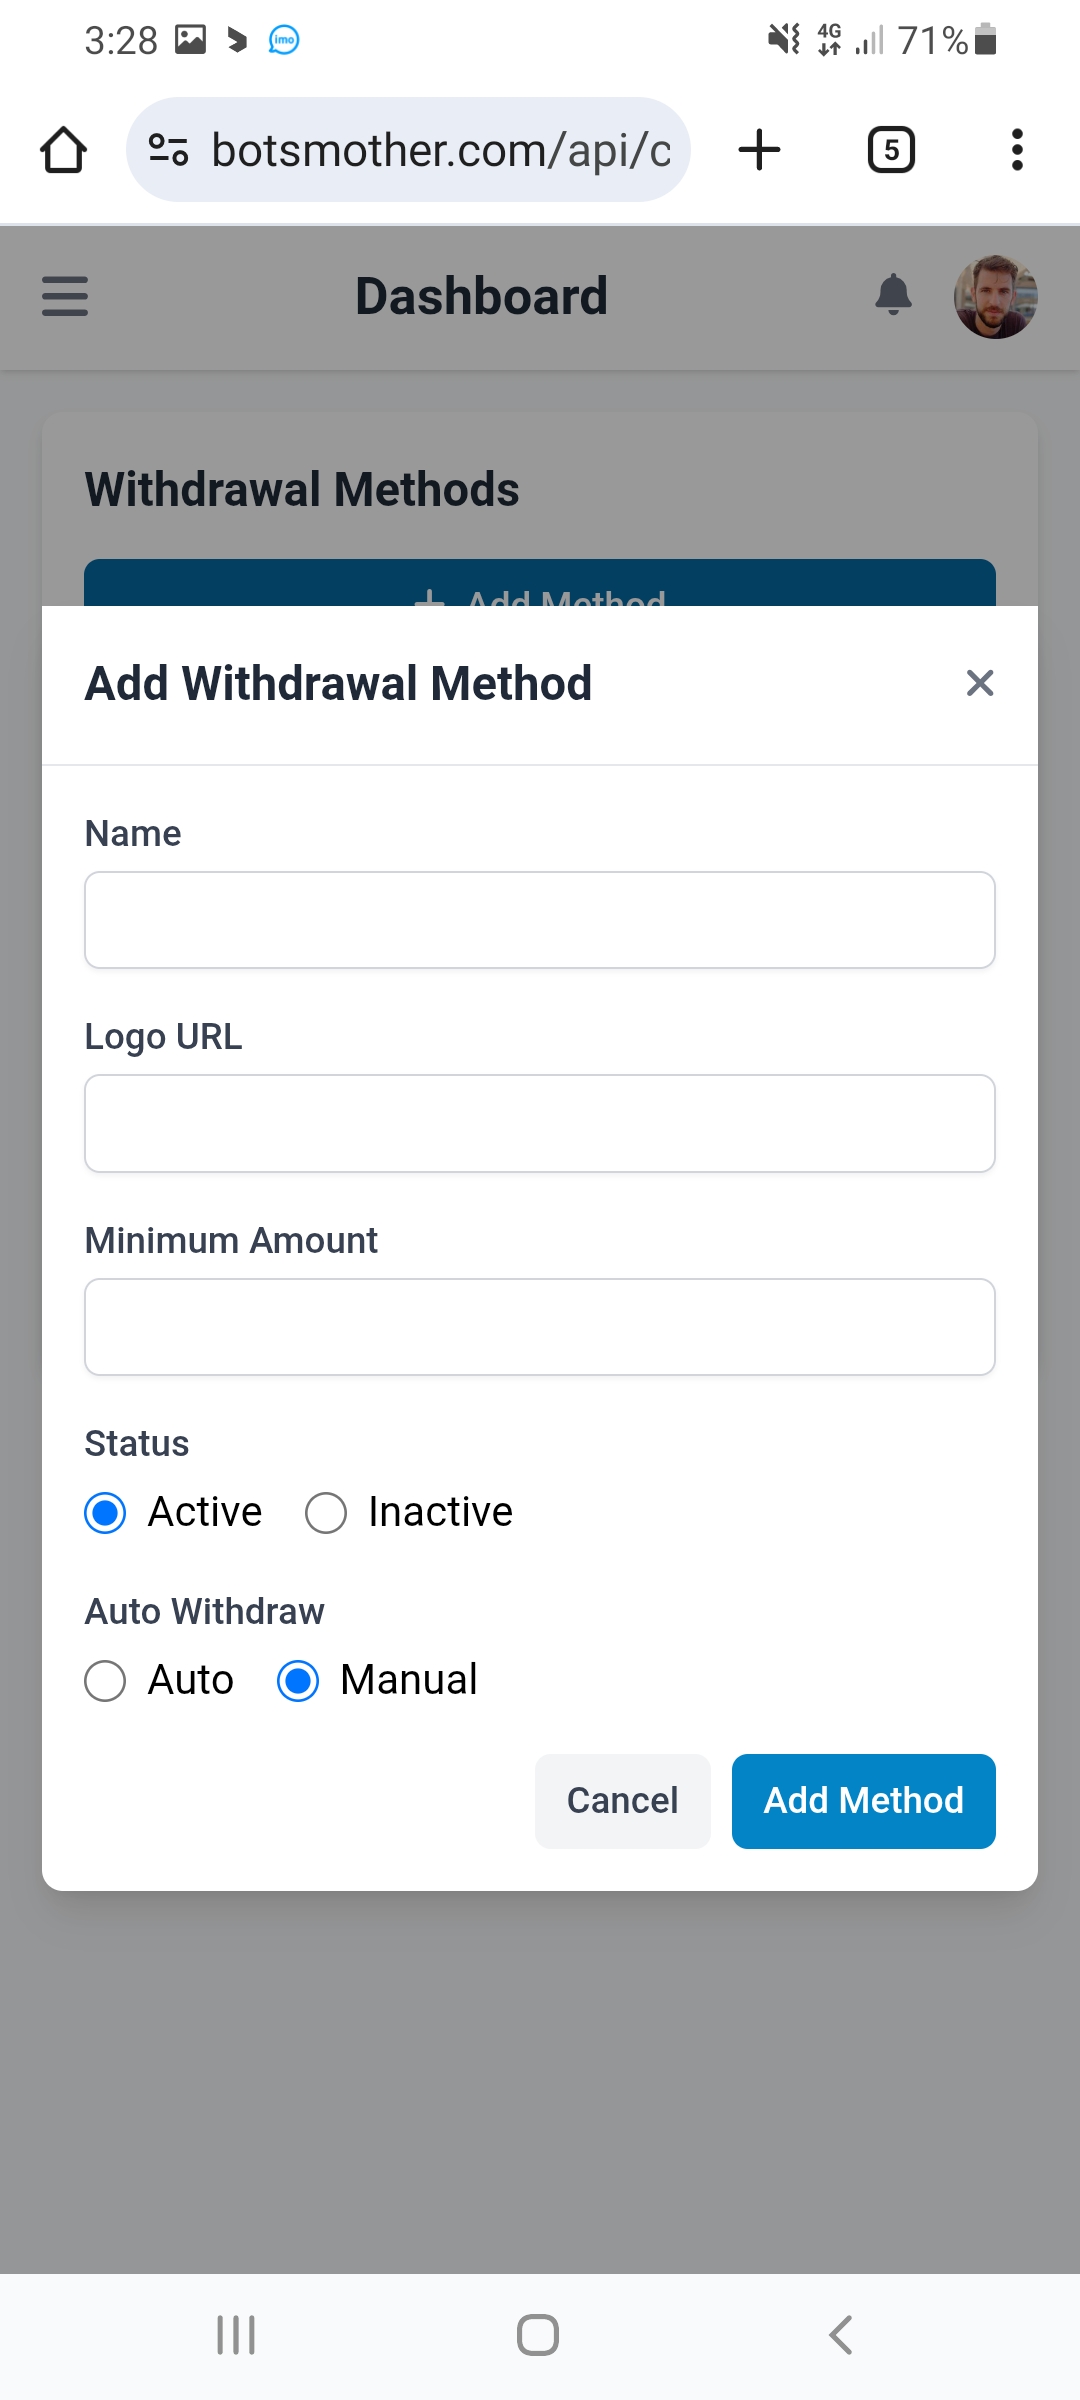
Task: Focus the Logo URL input field
Action: 540,1123
